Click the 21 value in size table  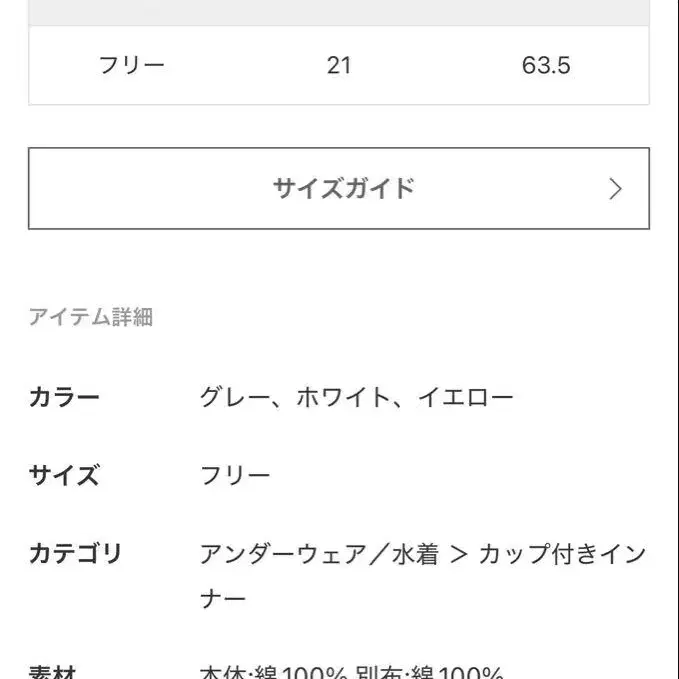click(x=339, y=66)
